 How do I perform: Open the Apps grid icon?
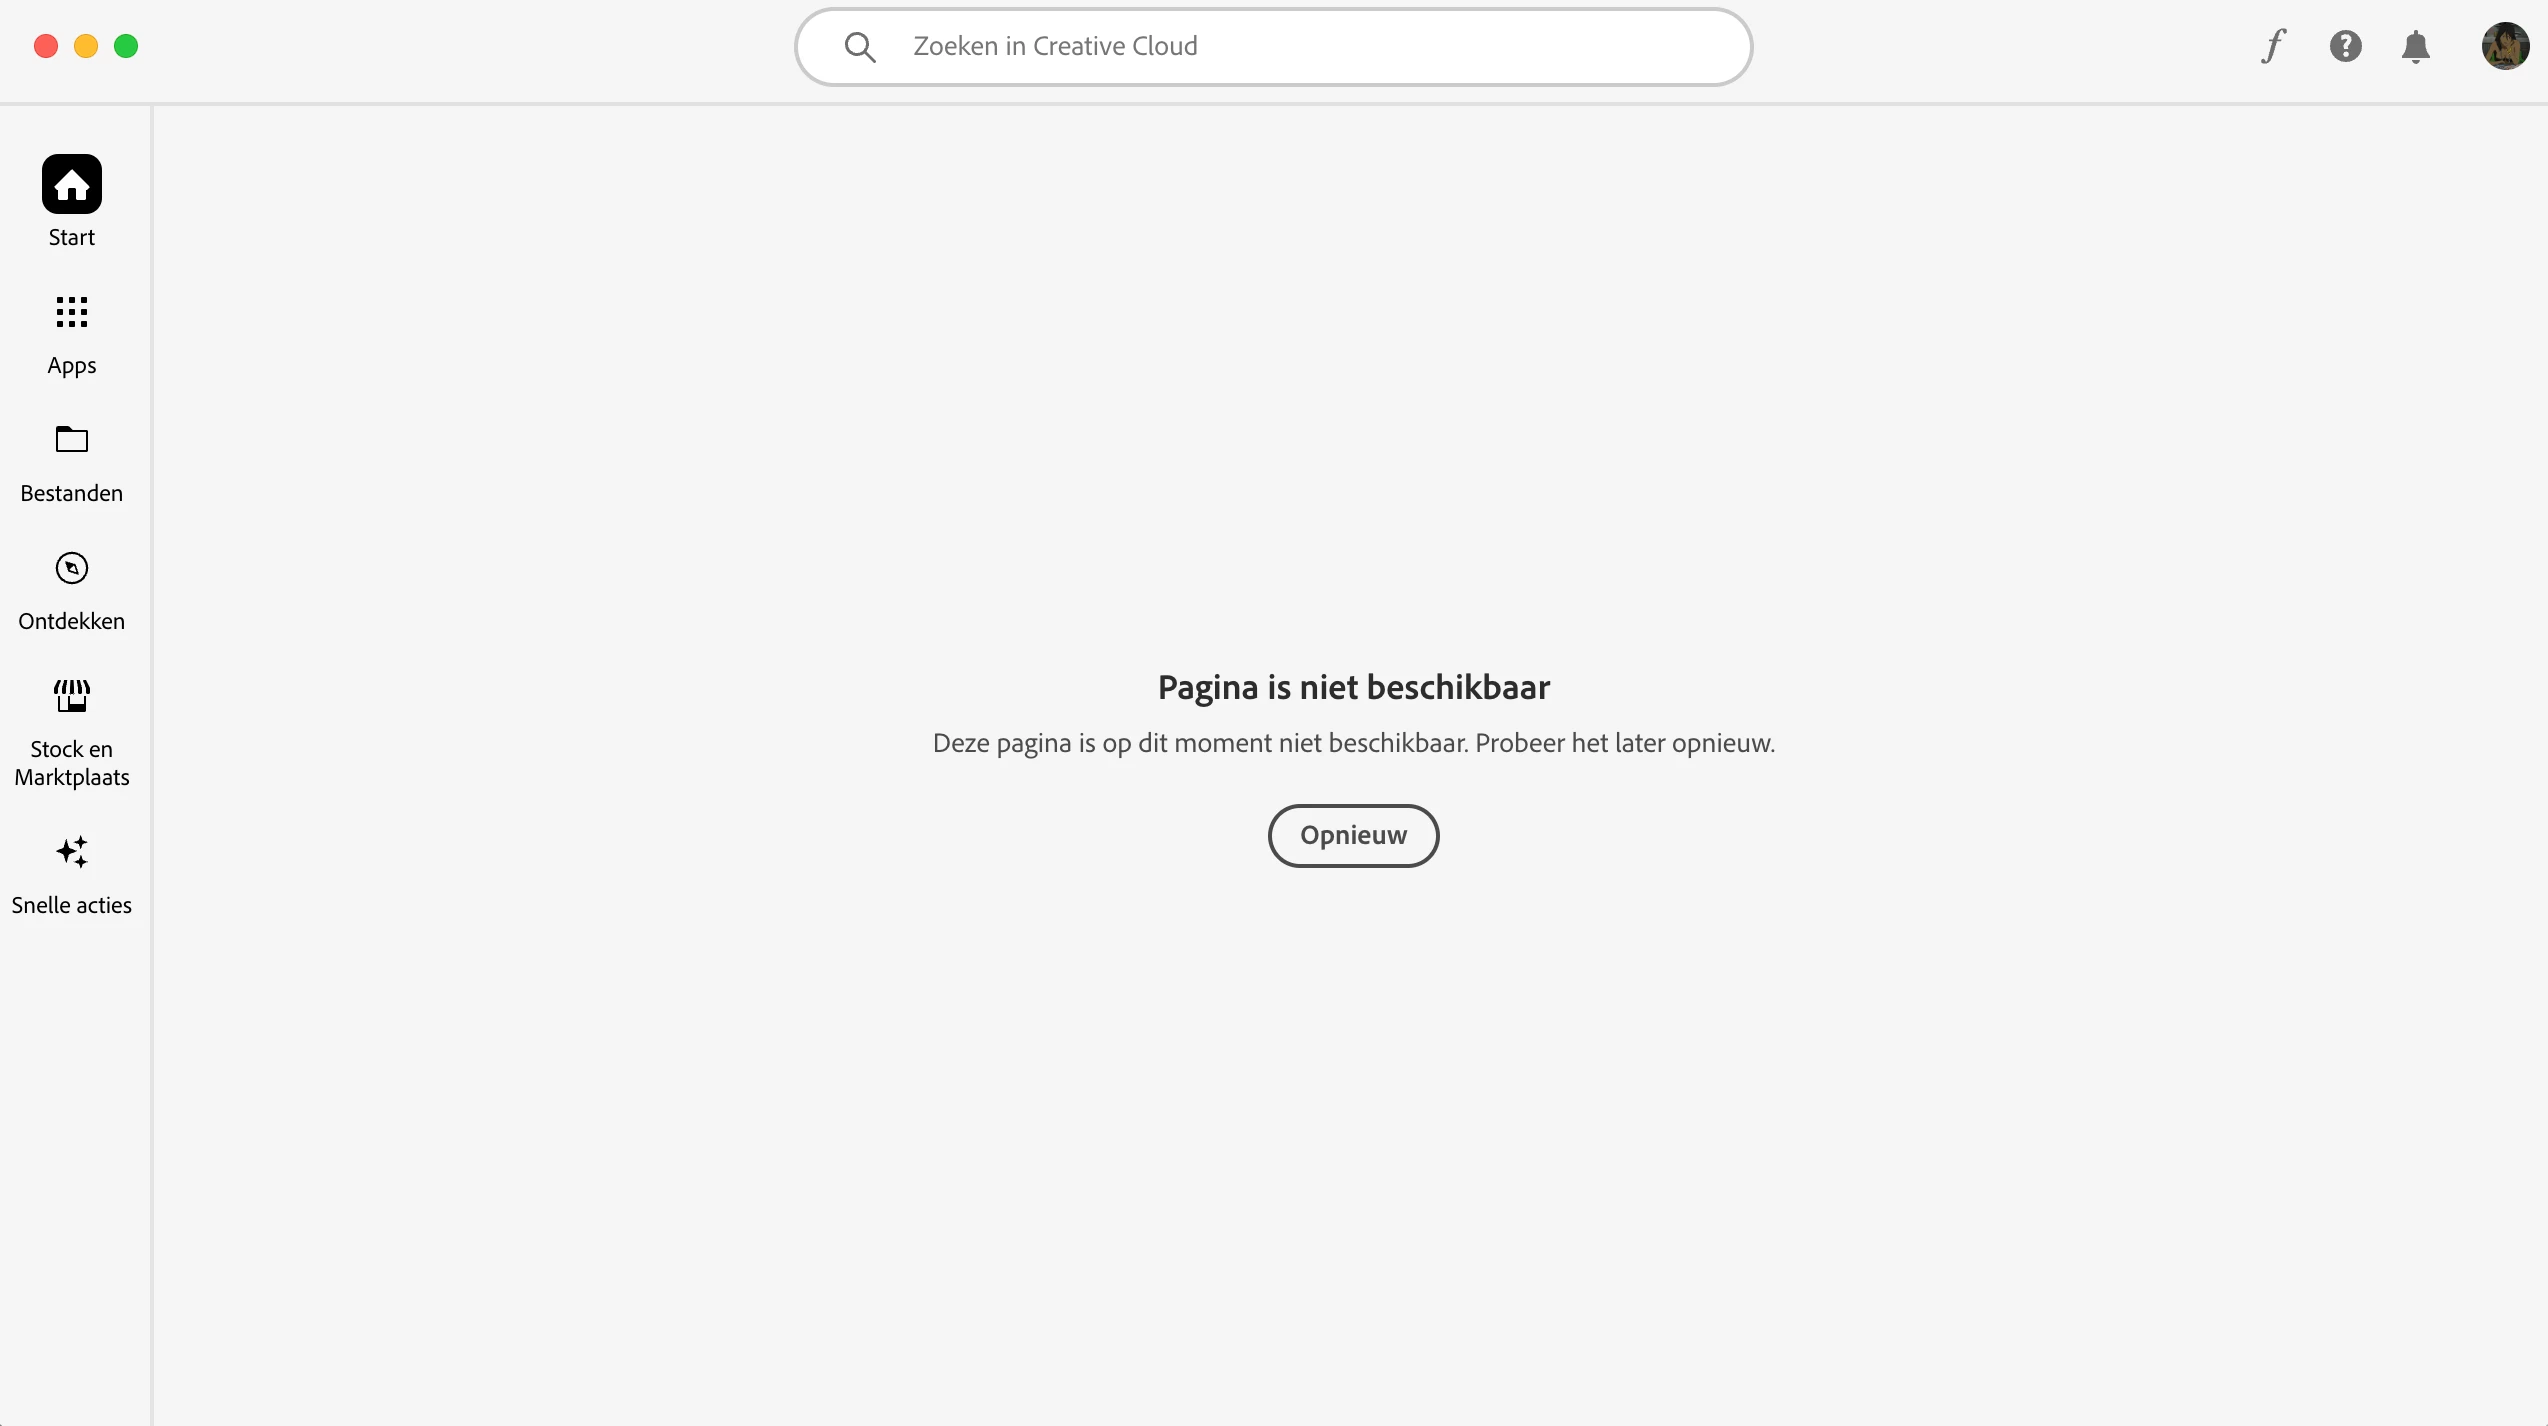[72, 312]
